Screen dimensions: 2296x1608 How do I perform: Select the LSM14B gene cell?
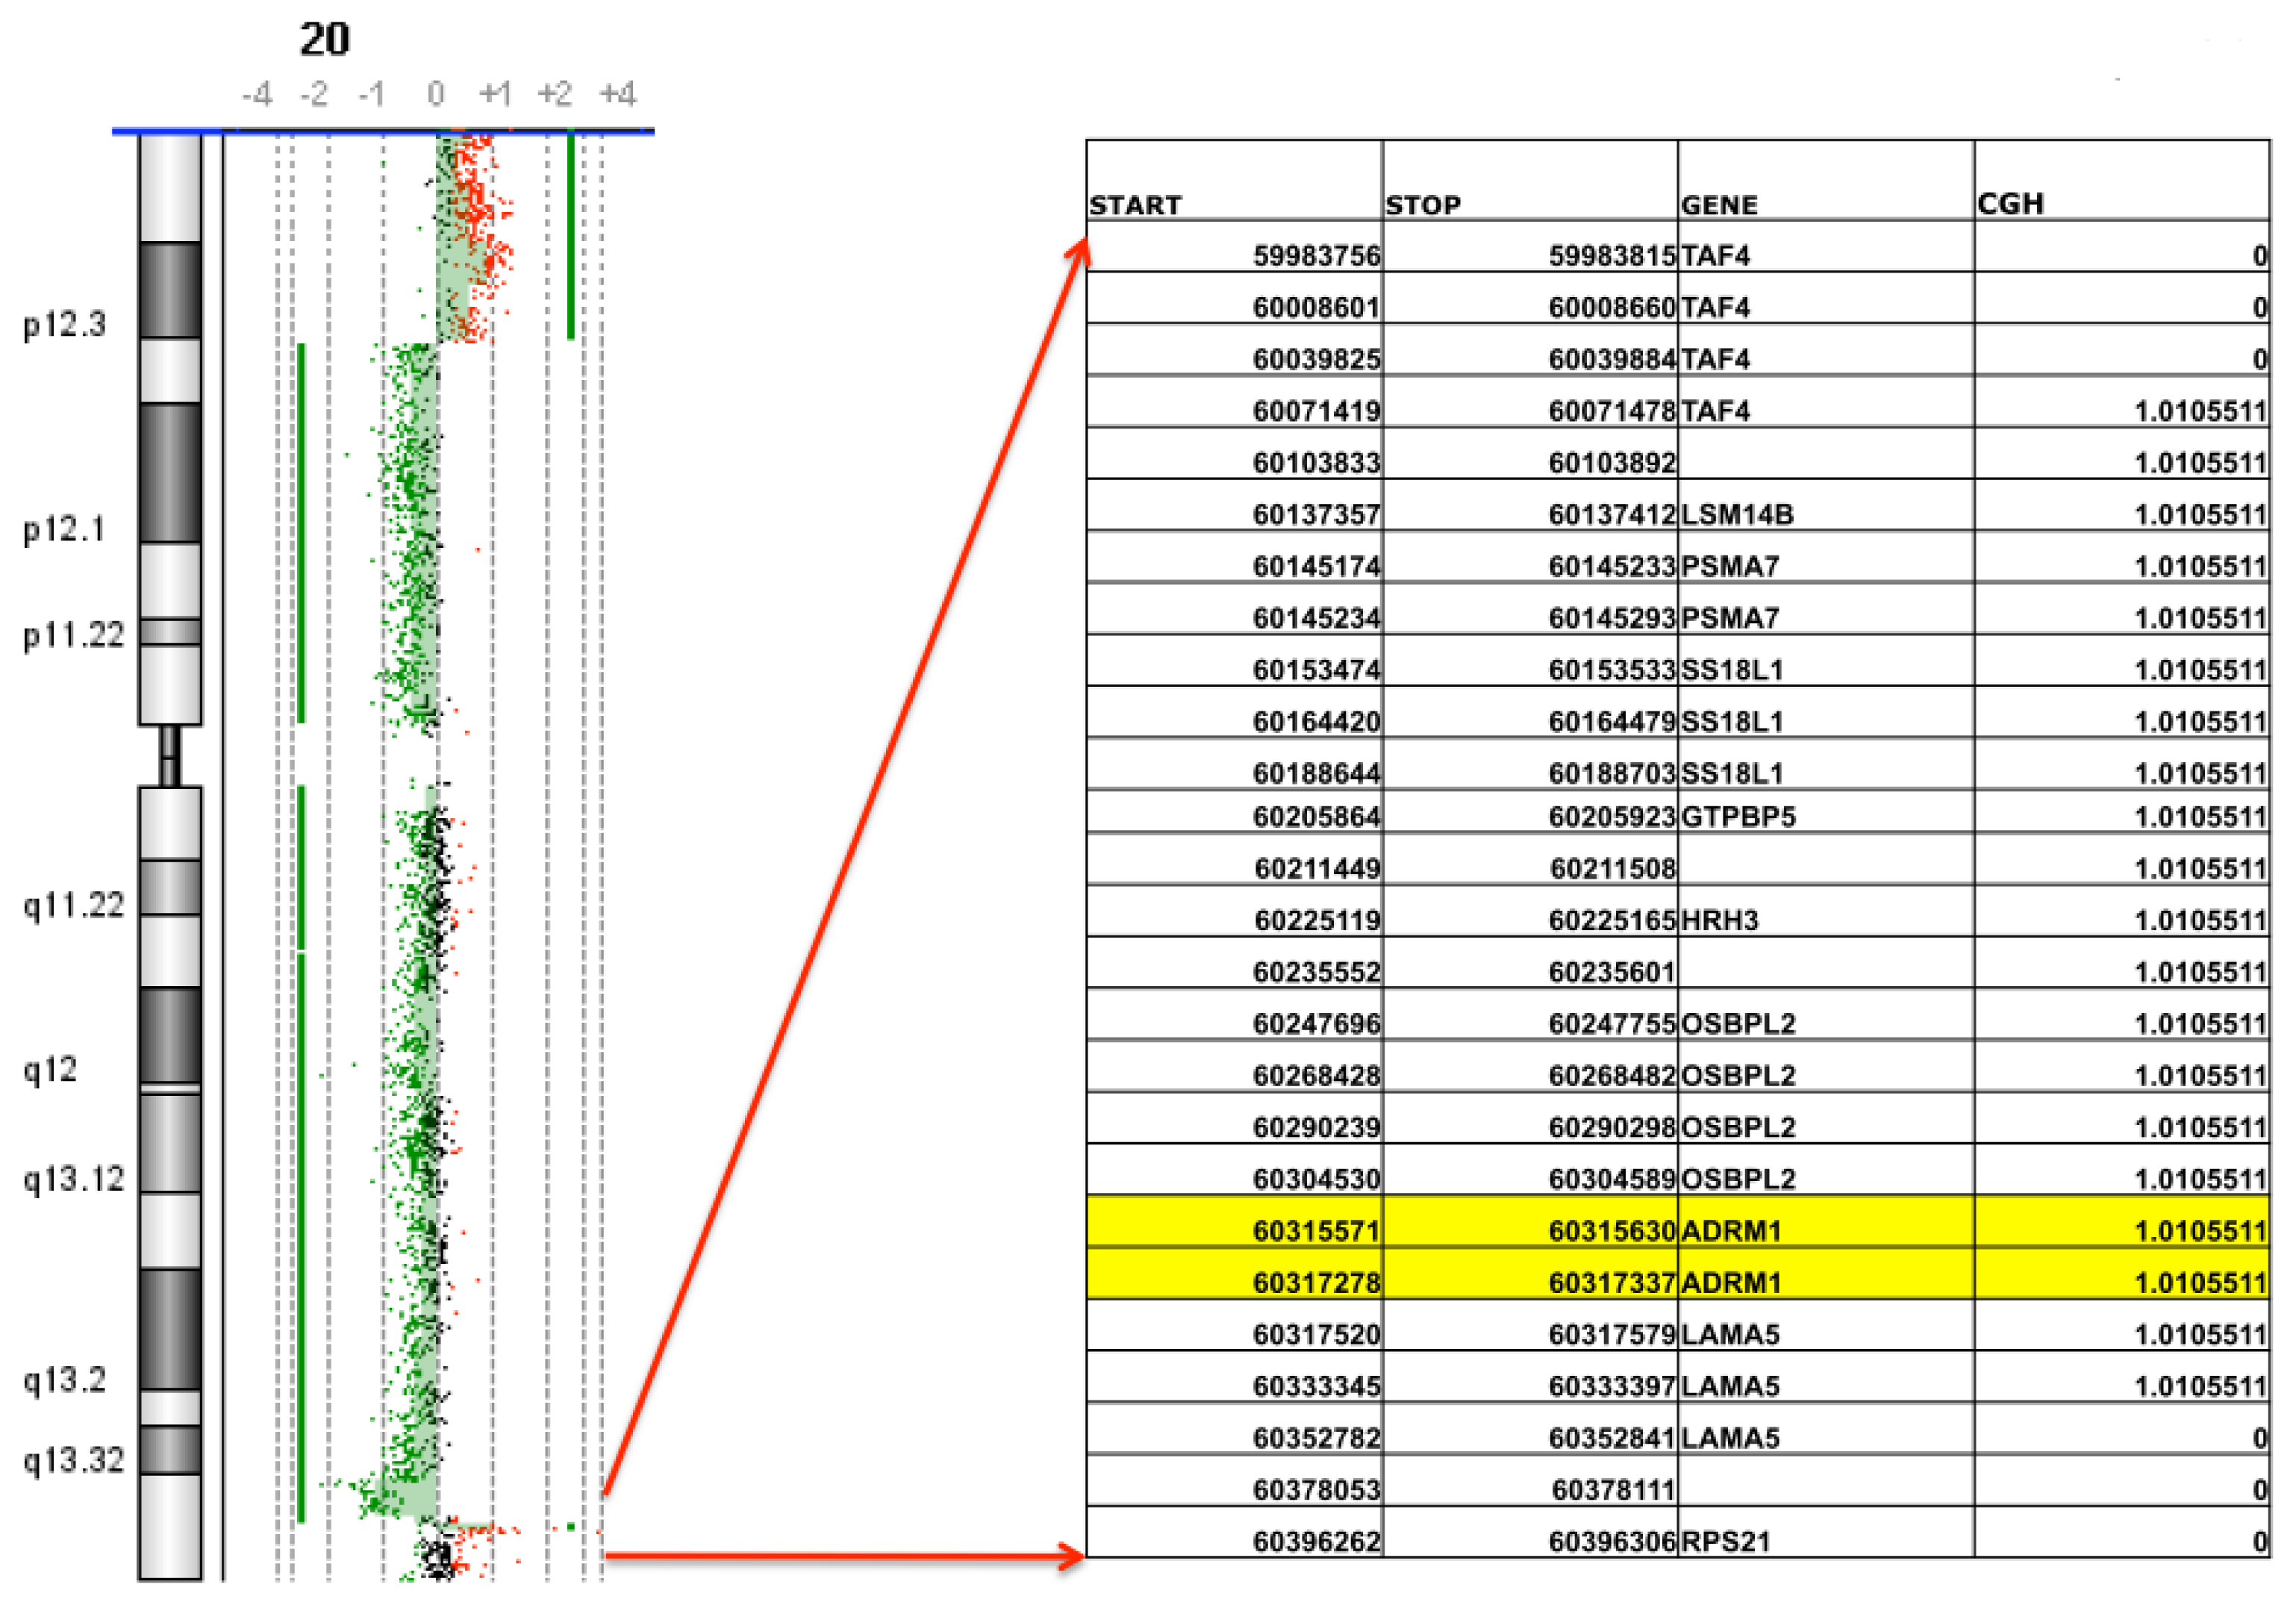(x=1736, y=514)
